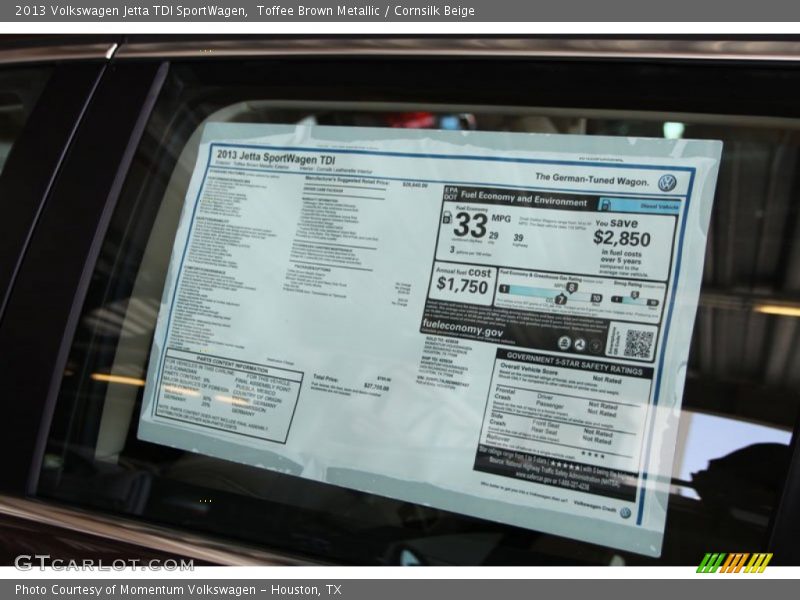Click the fuel pump icon beside 33 MPG
Screen dimensions: 800x600
447,217
